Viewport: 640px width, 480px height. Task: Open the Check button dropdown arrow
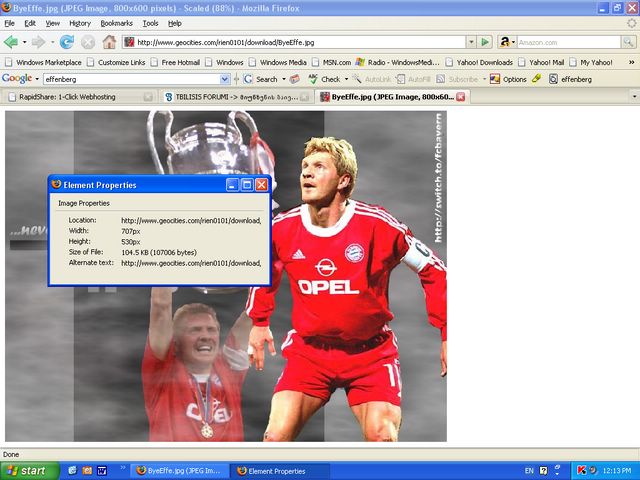(x=346, y=79)
